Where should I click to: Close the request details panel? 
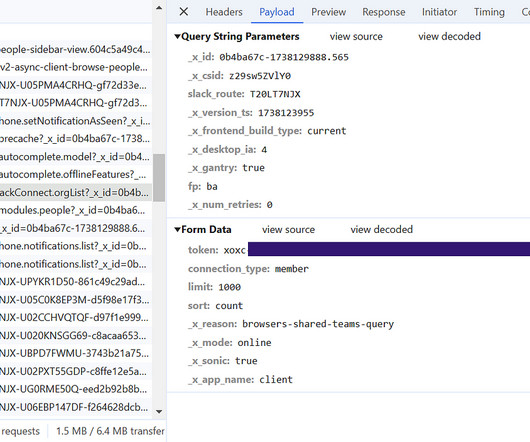tap(184, 12)
